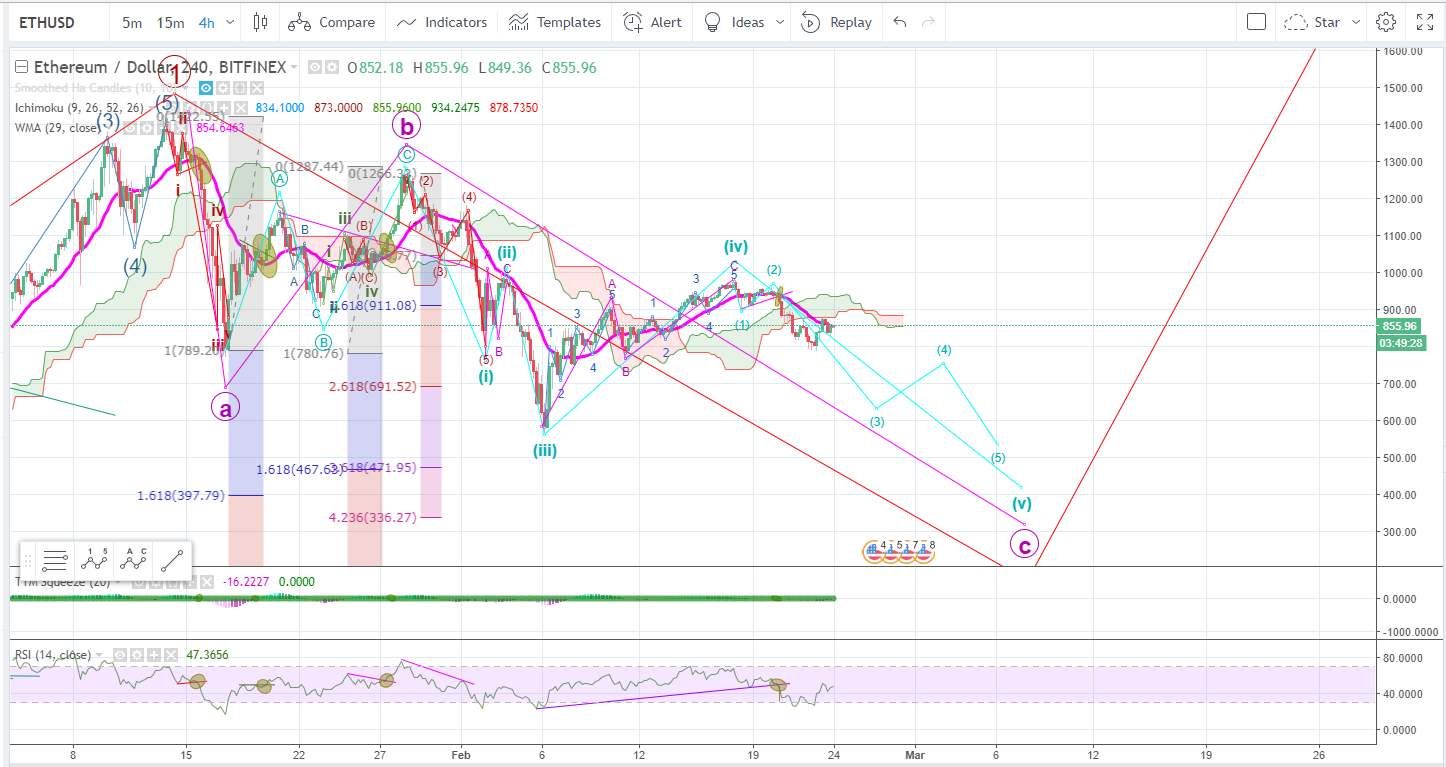Redo last chart action
The image size is (1446, 767).
(x=929, y=22)
